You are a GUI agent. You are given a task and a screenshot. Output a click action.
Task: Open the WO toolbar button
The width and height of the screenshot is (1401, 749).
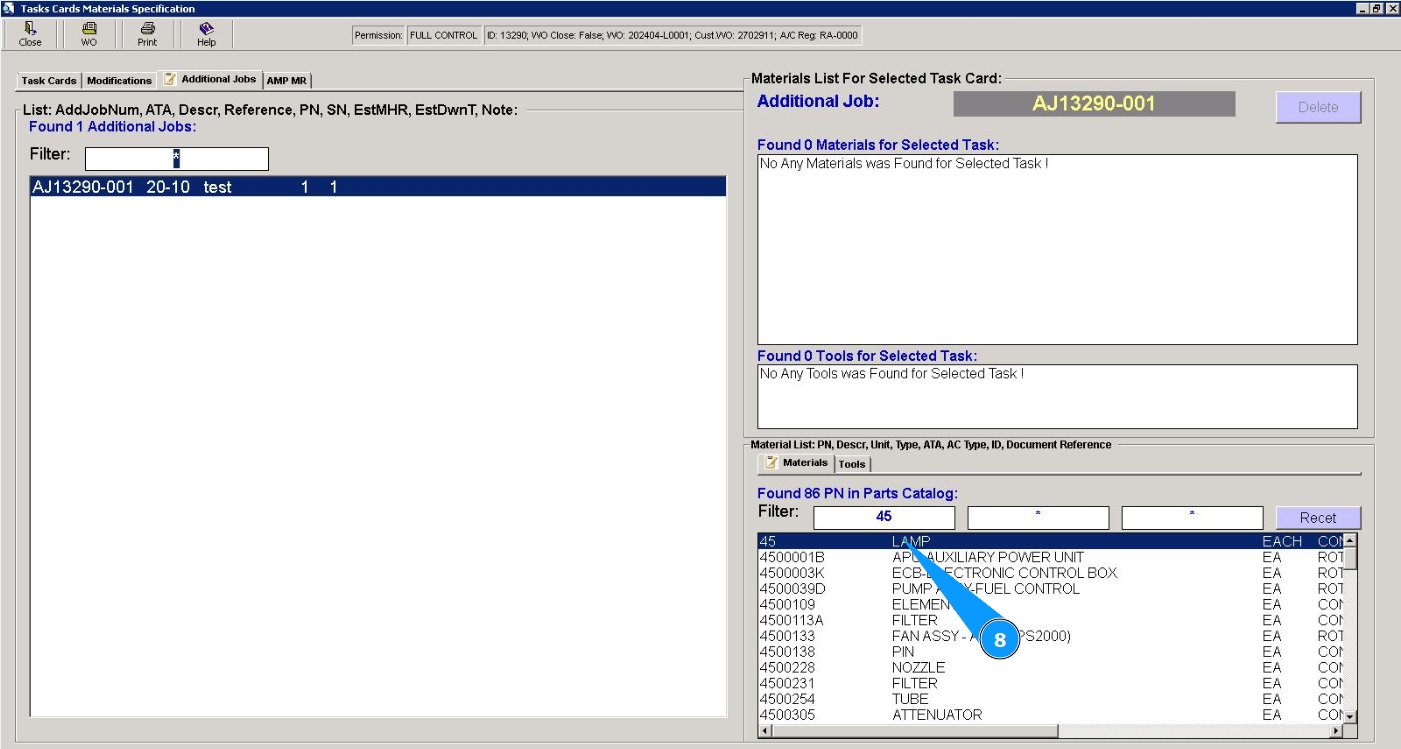tap(89, 34)
